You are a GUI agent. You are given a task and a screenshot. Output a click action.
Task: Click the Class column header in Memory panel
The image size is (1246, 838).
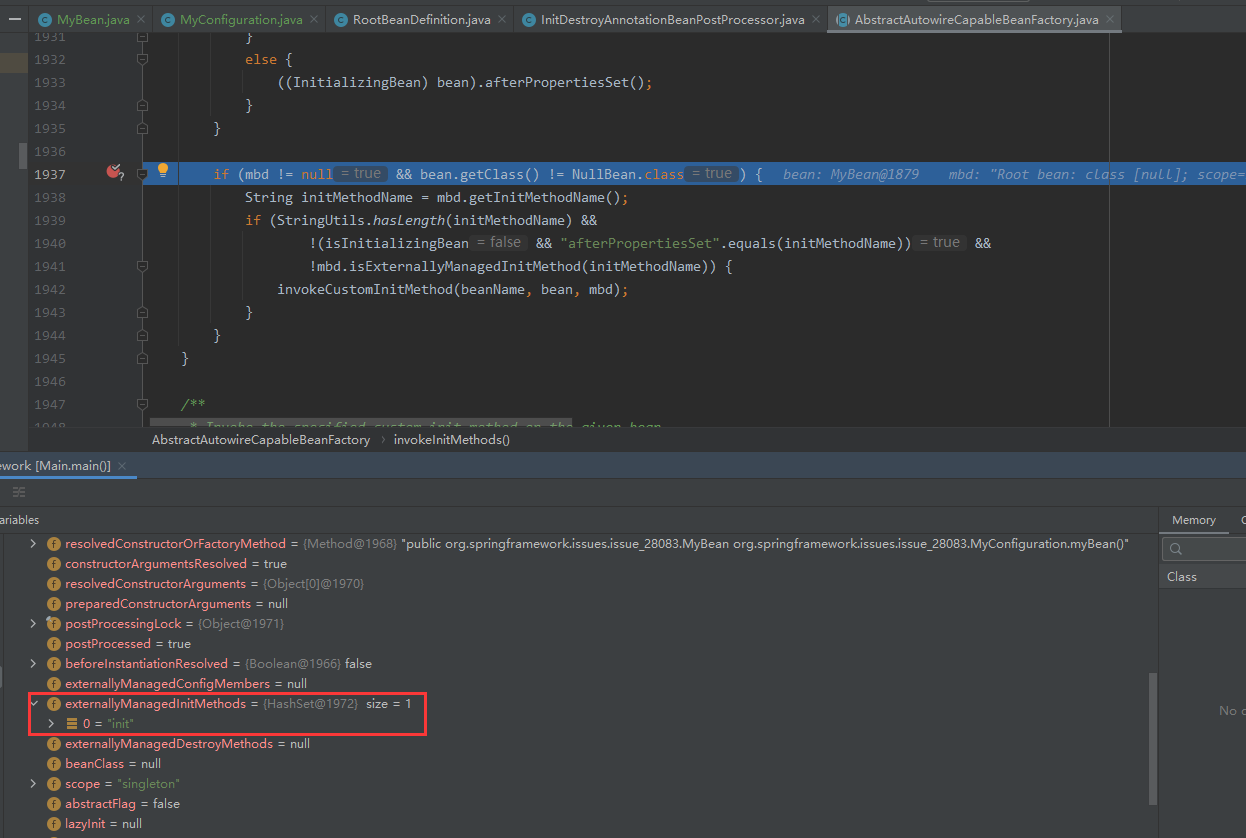pyautogui.click(x=1181, y=577)
